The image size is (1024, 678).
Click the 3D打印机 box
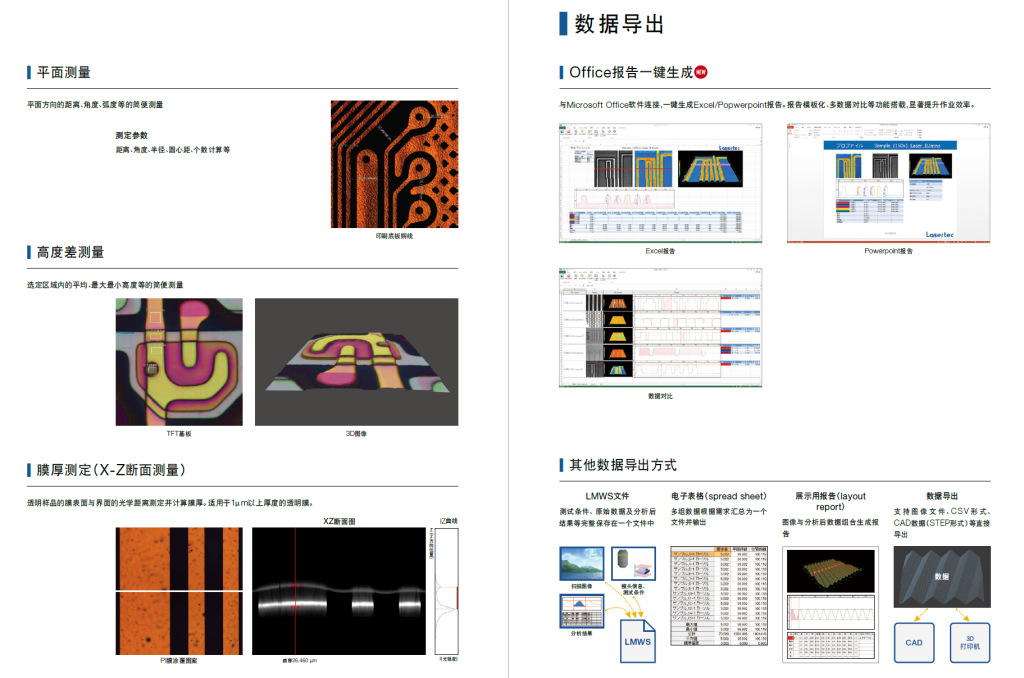pyautogui.click(x=969, y=642)
